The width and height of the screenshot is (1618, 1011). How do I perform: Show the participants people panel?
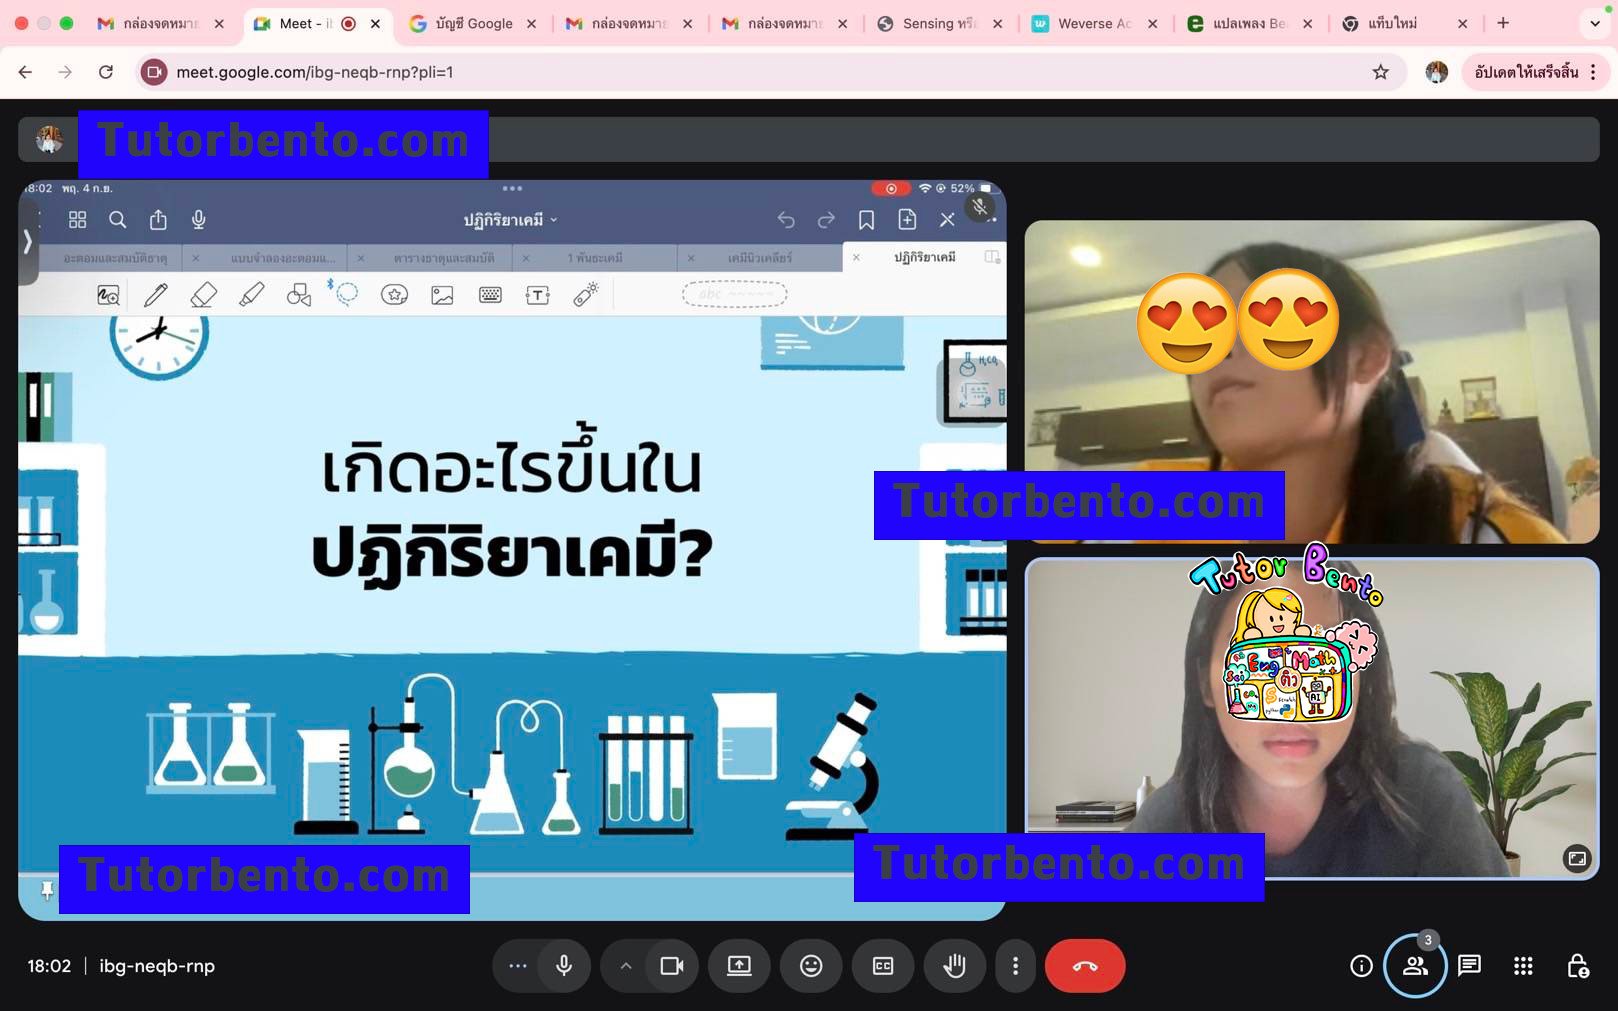(1415, 966)
